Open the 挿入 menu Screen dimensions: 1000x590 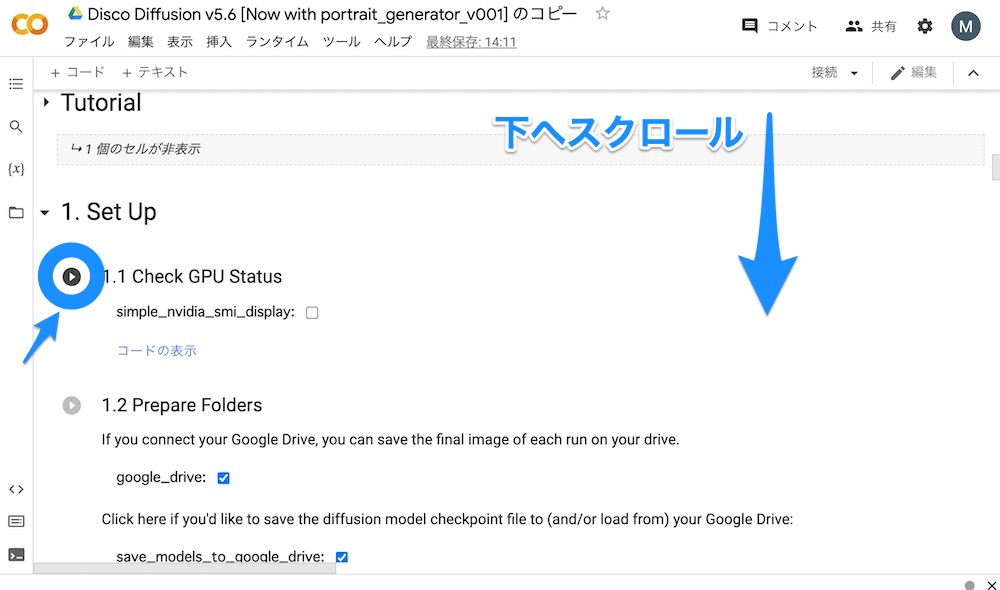coord(219,42)
